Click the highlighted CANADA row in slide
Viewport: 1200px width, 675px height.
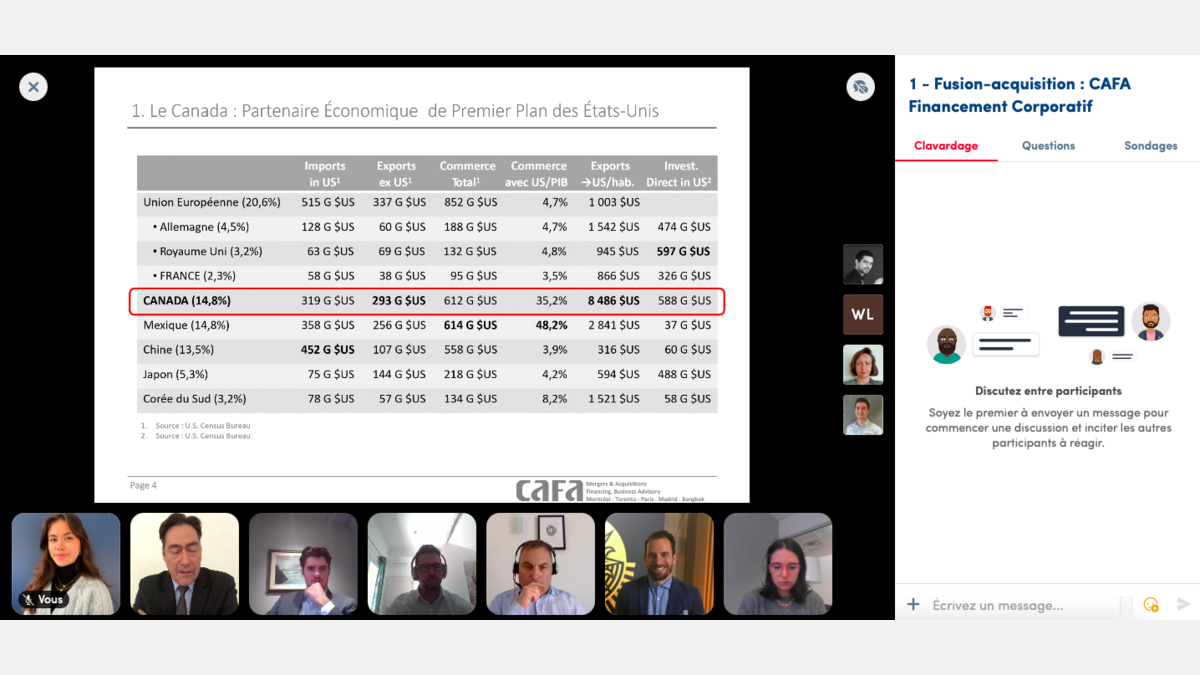coord(426,301)
